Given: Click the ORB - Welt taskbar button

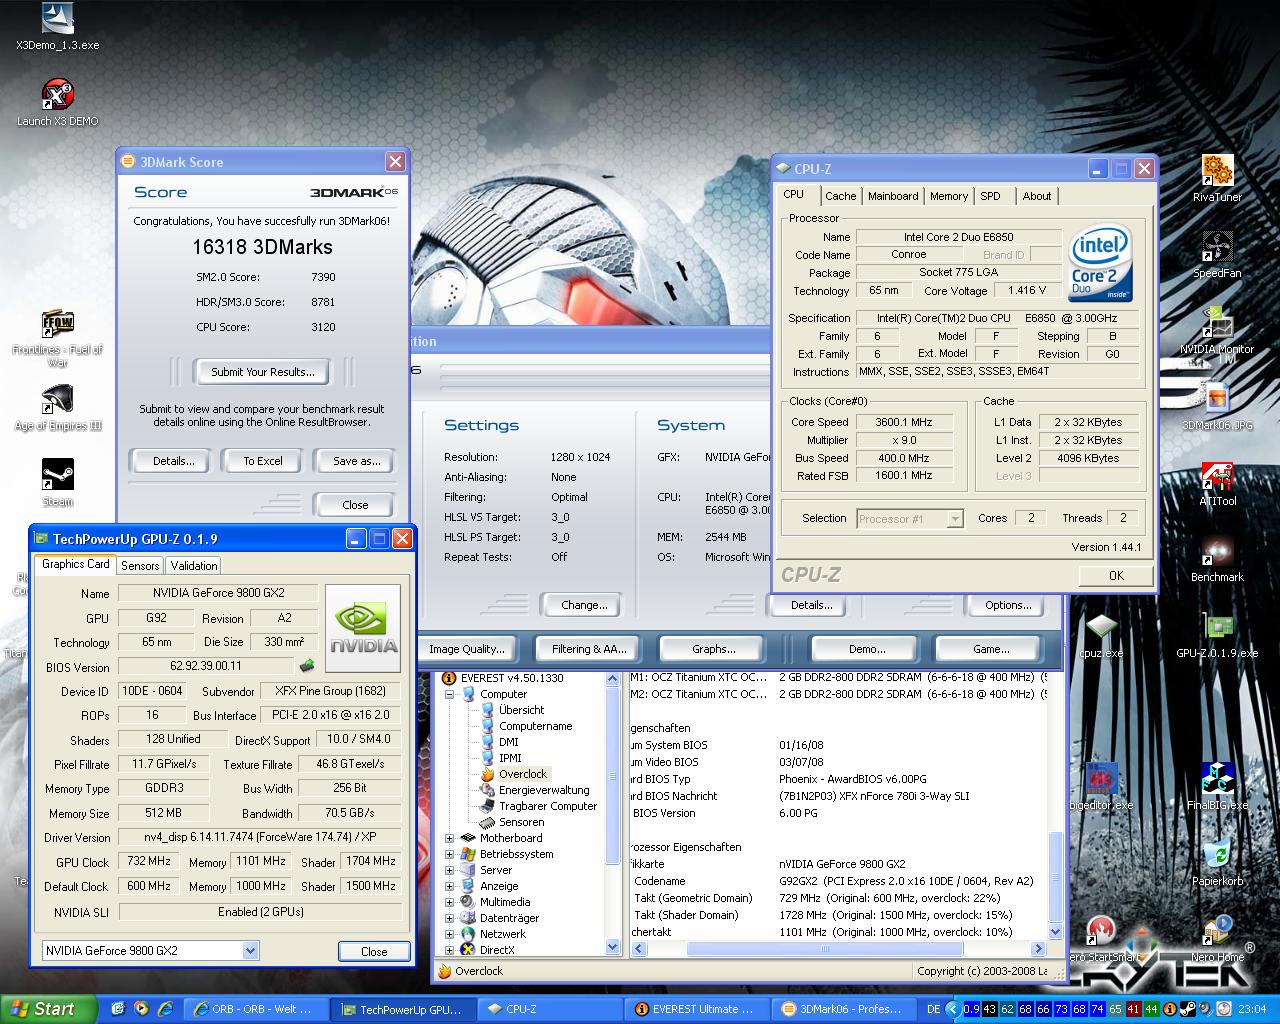Looking at the screenshot, I should pos(255,1009).
